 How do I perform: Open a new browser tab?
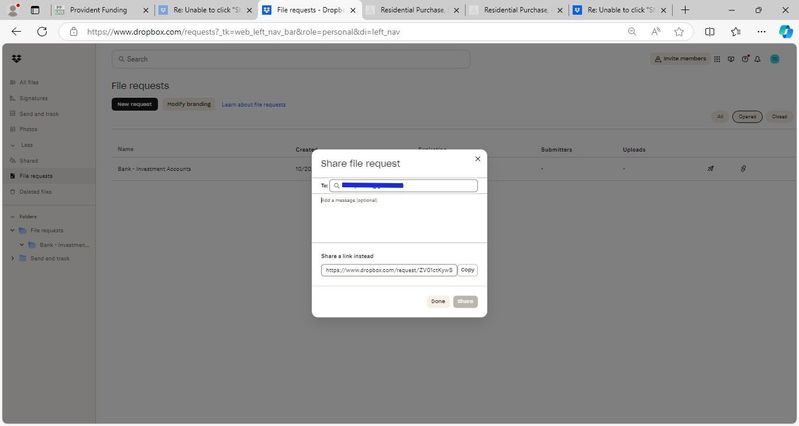point(685,10)
